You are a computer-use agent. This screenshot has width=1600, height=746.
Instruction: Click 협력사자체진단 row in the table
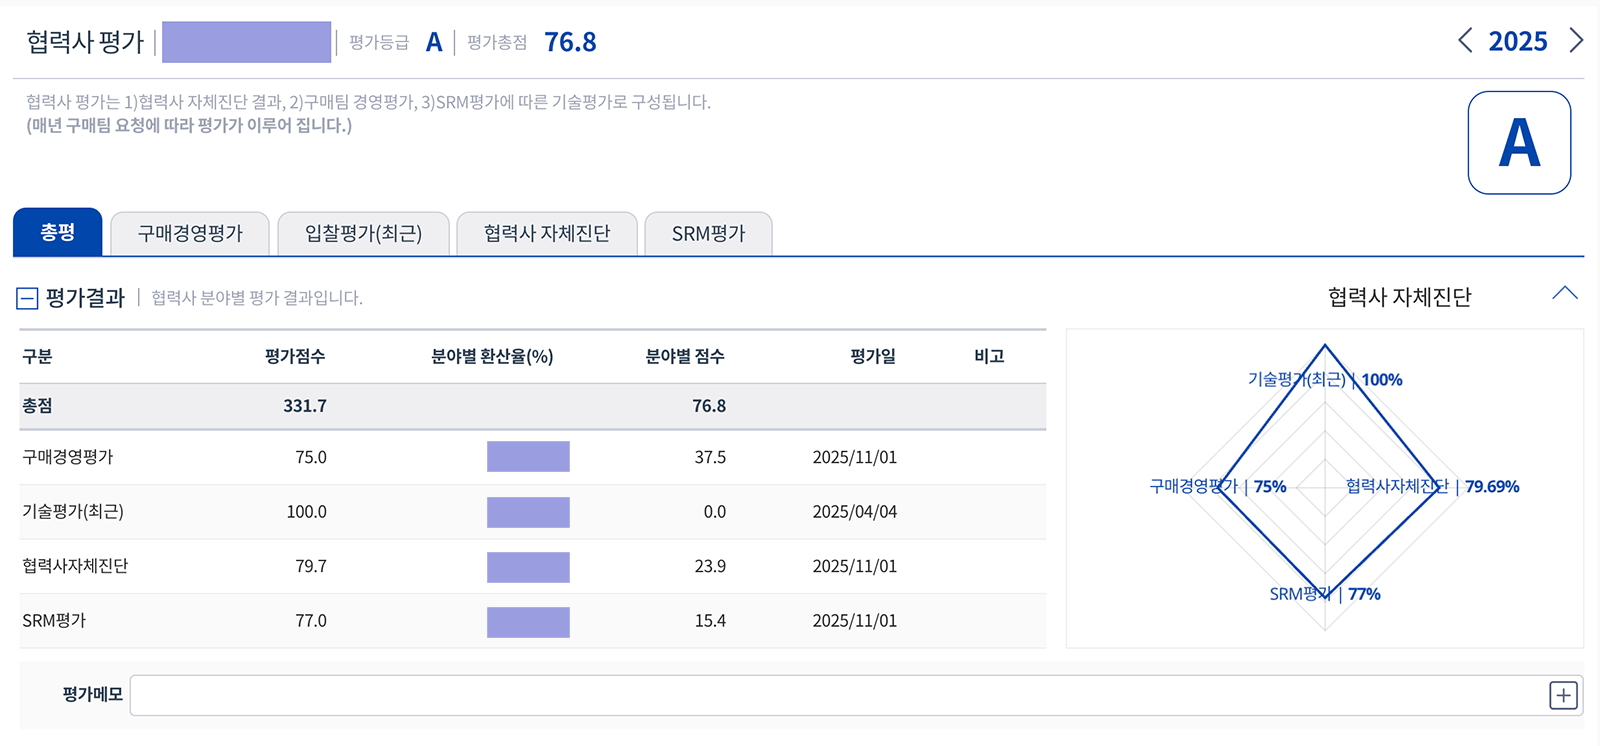click(x=75, y=566)
